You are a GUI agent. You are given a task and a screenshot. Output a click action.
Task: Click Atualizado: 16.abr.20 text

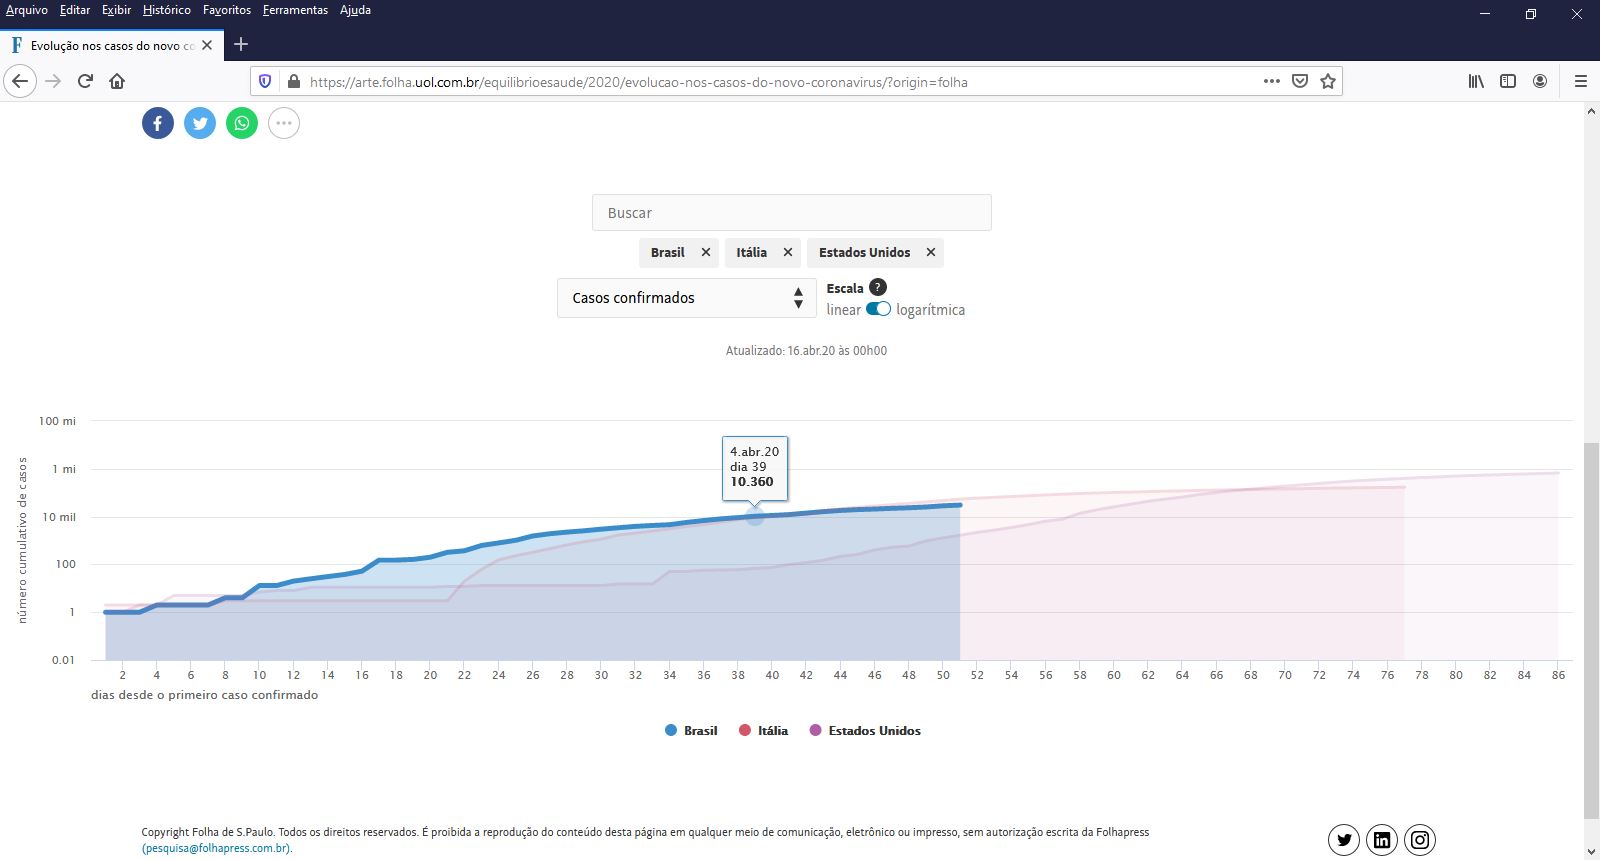pos(806,351)
